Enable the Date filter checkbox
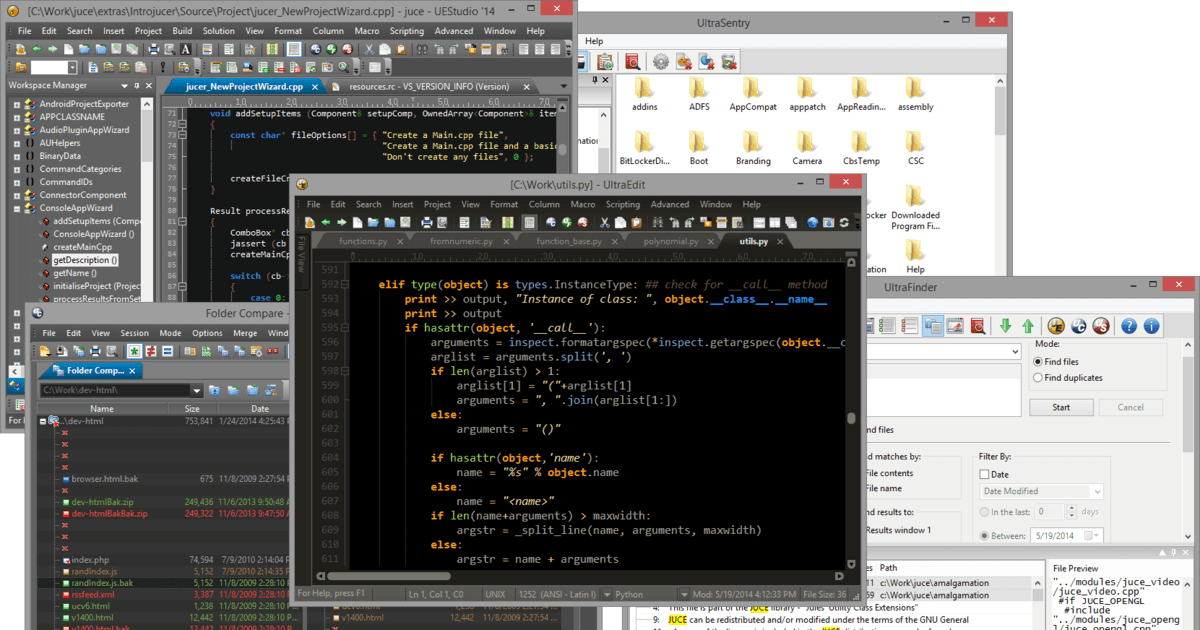The height and width of the screenshot is (630, 1200). [x=985, y=474]
